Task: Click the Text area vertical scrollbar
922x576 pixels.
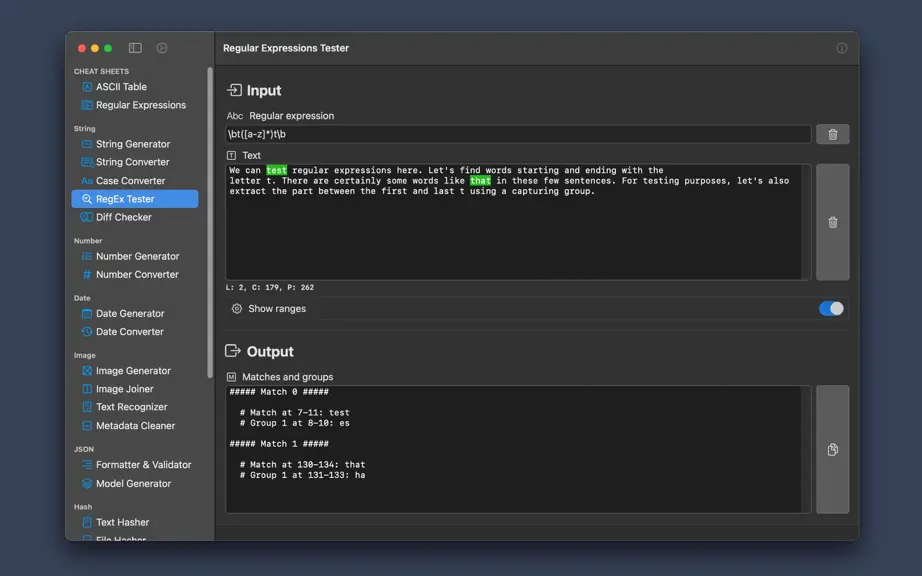Action: [806, 223]
